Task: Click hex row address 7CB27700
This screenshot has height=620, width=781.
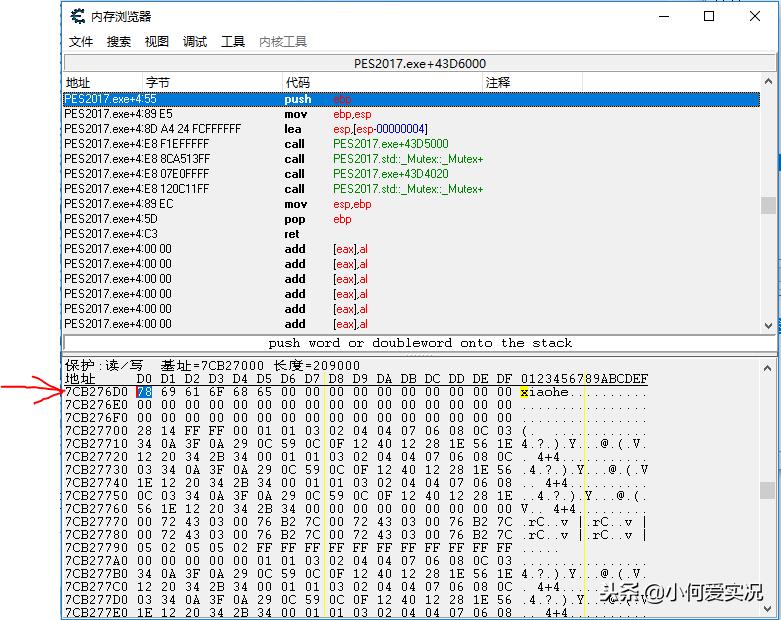Action: click(x=96, y=429)
